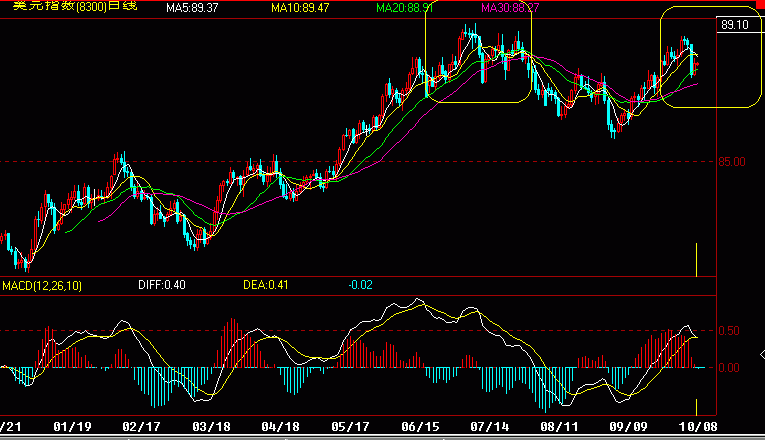This screenshot has height=440, width=765.
Task: Select the MA10:89.47 indicator label
Action: (x=300, y=8)
